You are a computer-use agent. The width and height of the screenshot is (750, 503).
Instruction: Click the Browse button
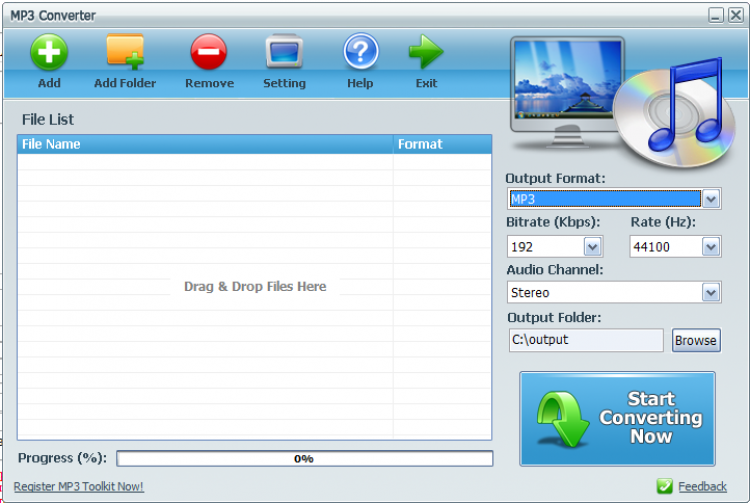[x=696, y=340]
